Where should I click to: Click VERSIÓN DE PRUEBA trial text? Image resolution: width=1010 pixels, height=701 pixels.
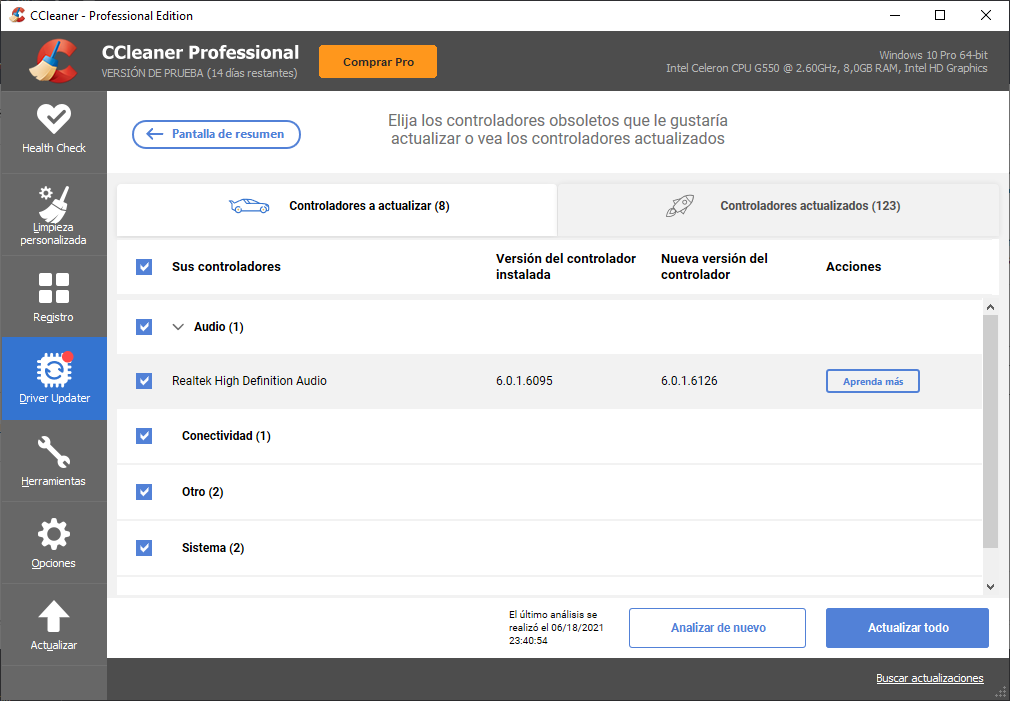coord(200,73)
